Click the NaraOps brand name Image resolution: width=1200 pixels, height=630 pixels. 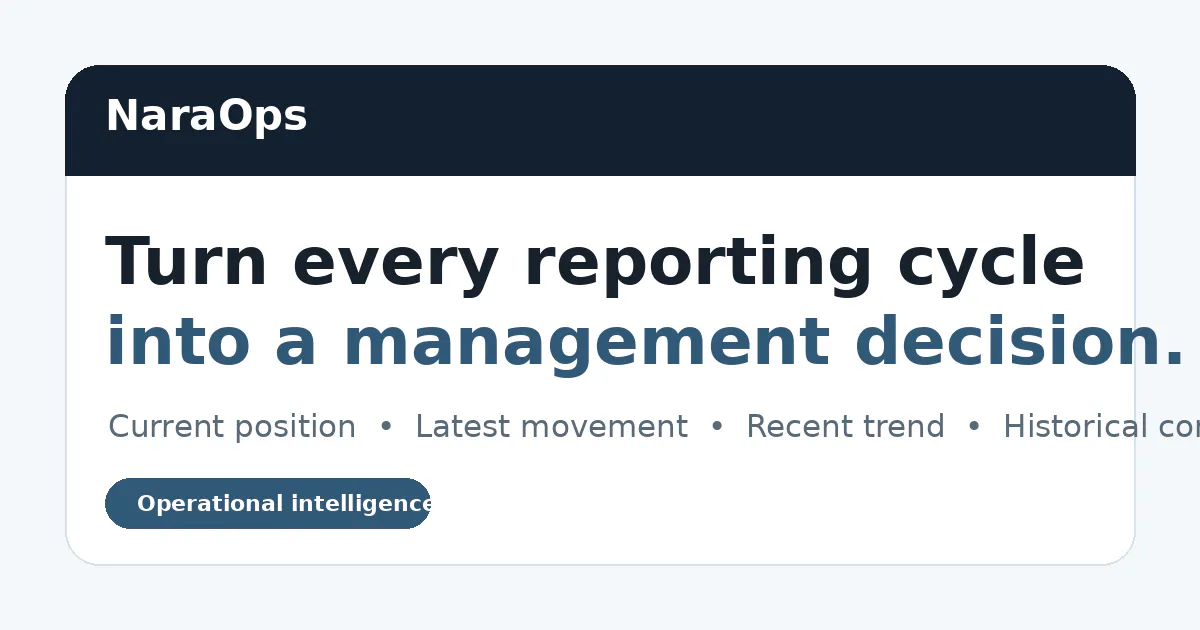point(206,116)
